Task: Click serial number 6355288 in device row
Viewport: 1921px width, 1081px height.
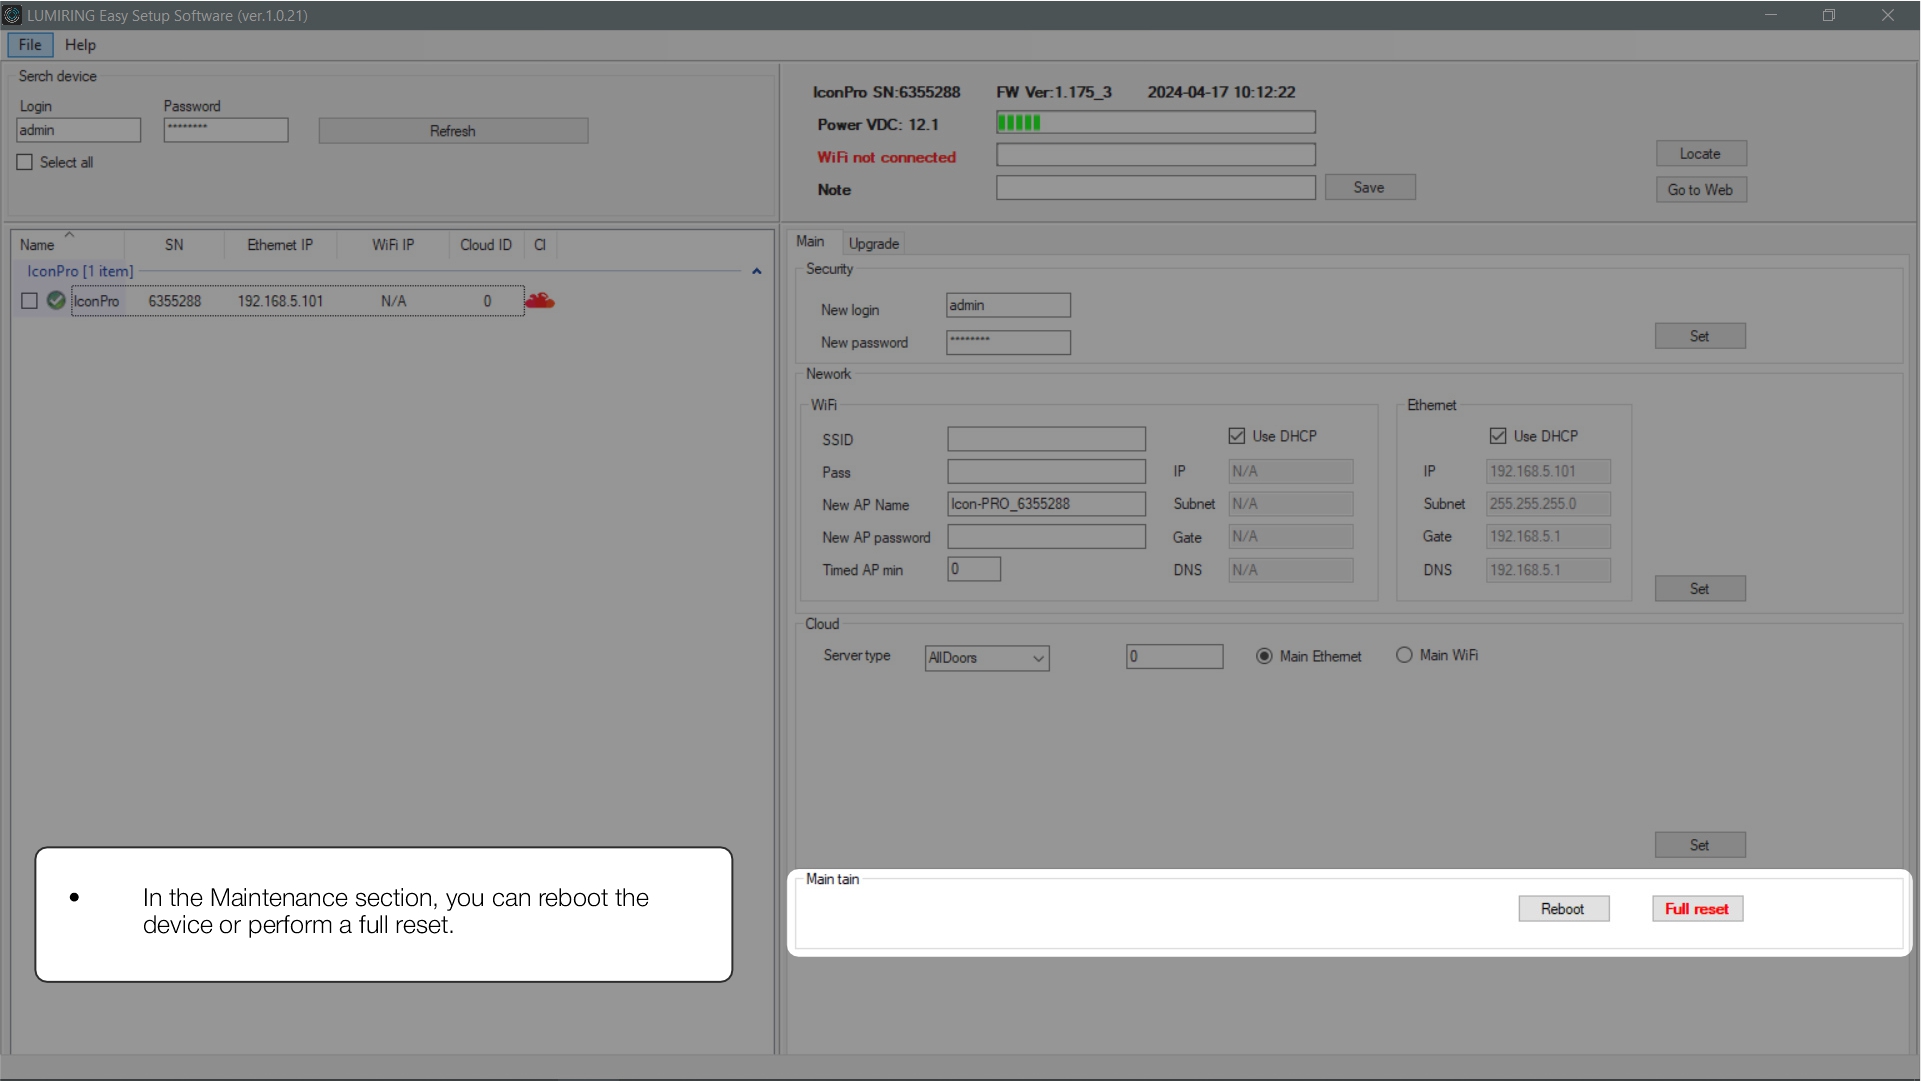Action: (175, 301)
